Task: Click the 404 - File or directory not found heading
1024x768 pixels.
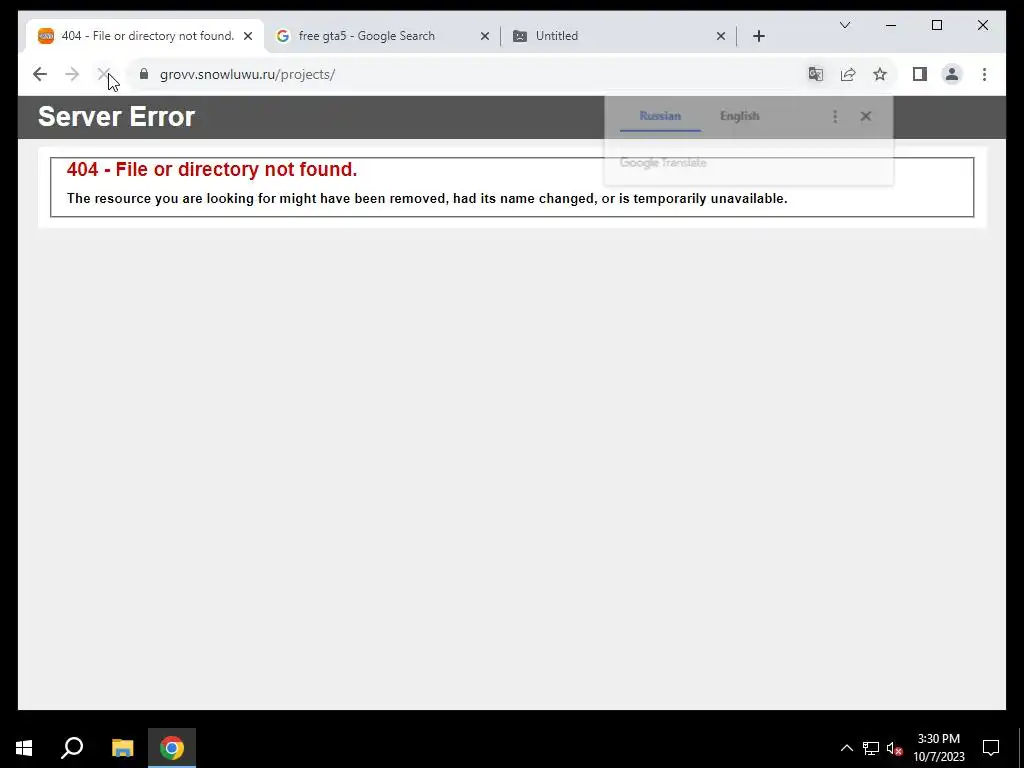Action: (212, 169)
